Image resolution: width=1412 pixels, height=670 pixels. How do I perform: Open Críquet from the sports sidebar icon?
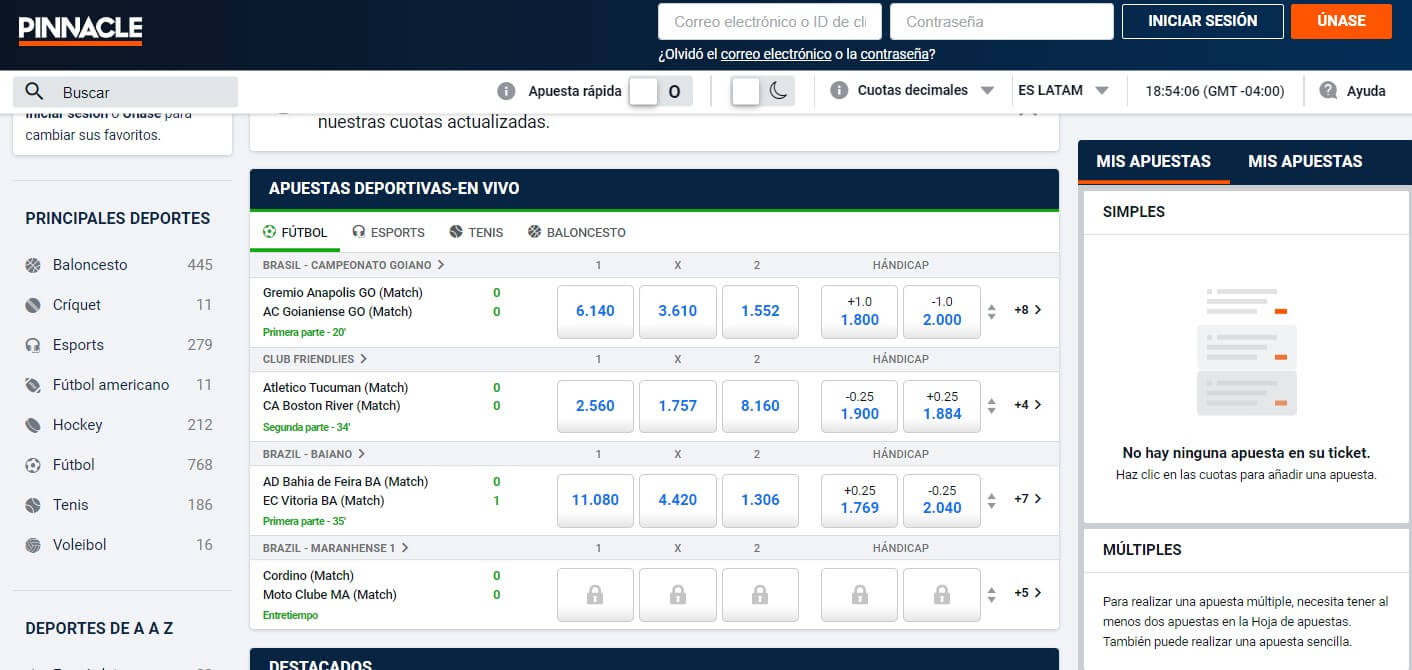coord(34,305)
